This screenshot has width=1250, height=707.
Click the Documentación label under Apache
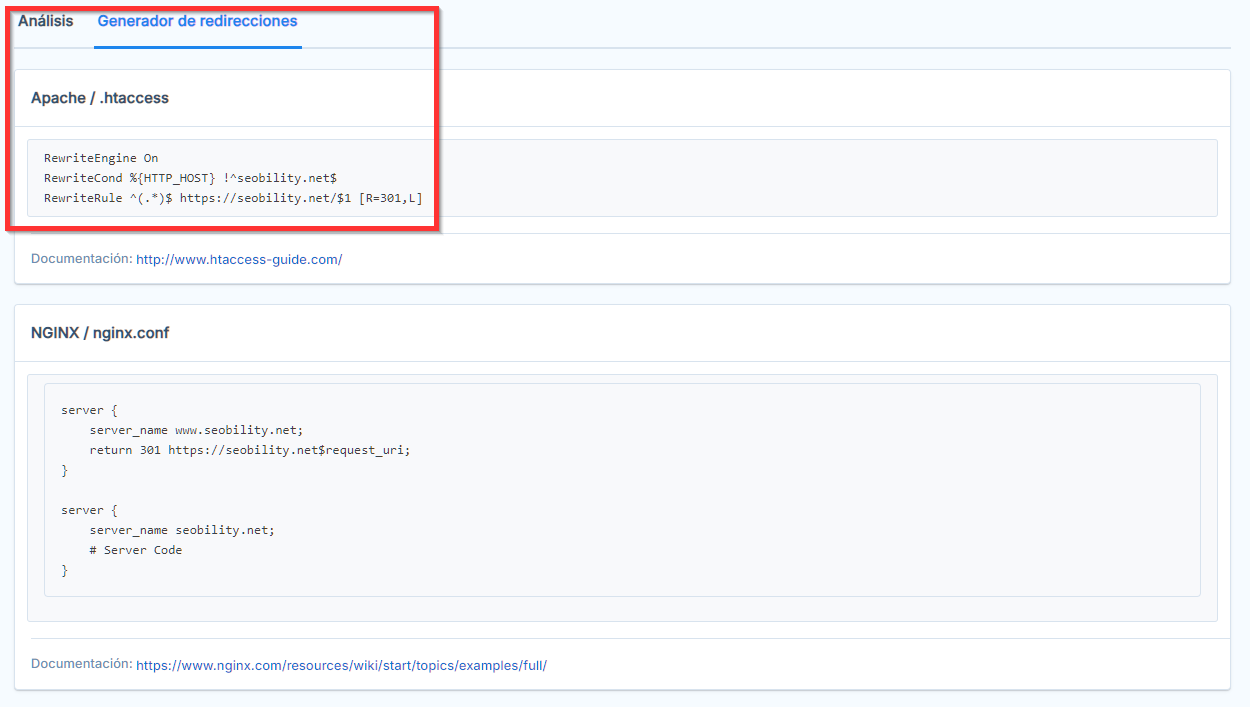pos(81,258)
